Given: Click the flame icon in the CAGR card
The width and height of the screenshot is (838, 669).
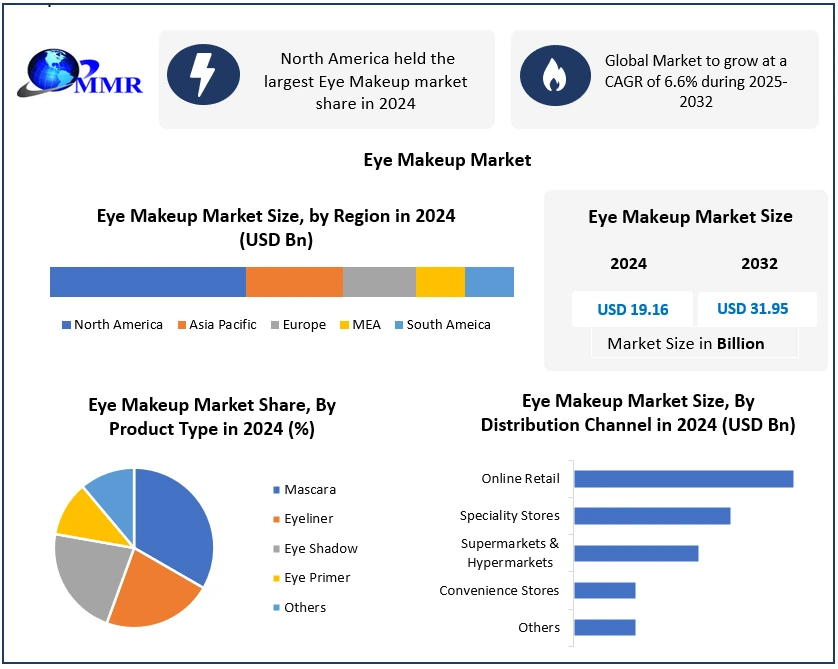Looking at the screenshot, I should (553, 75).
